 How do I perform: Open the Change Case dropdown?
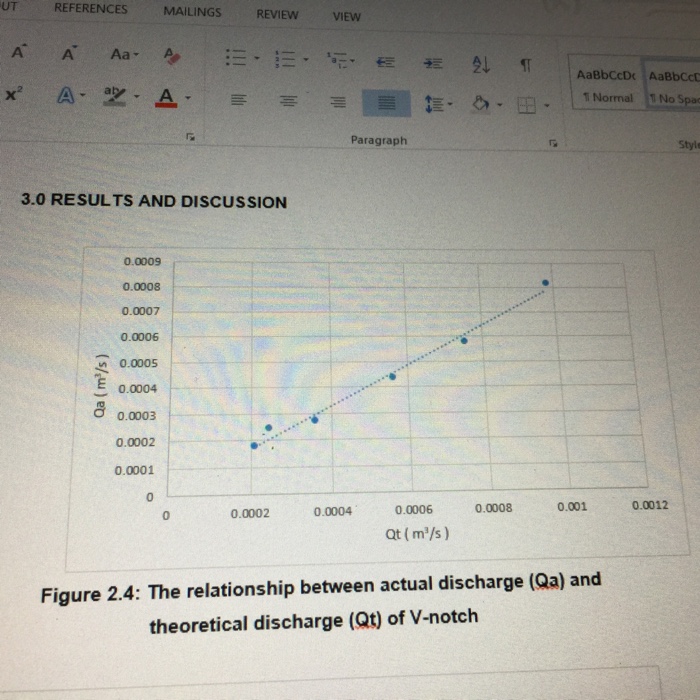pyautogui.click(x=123, y=56)
